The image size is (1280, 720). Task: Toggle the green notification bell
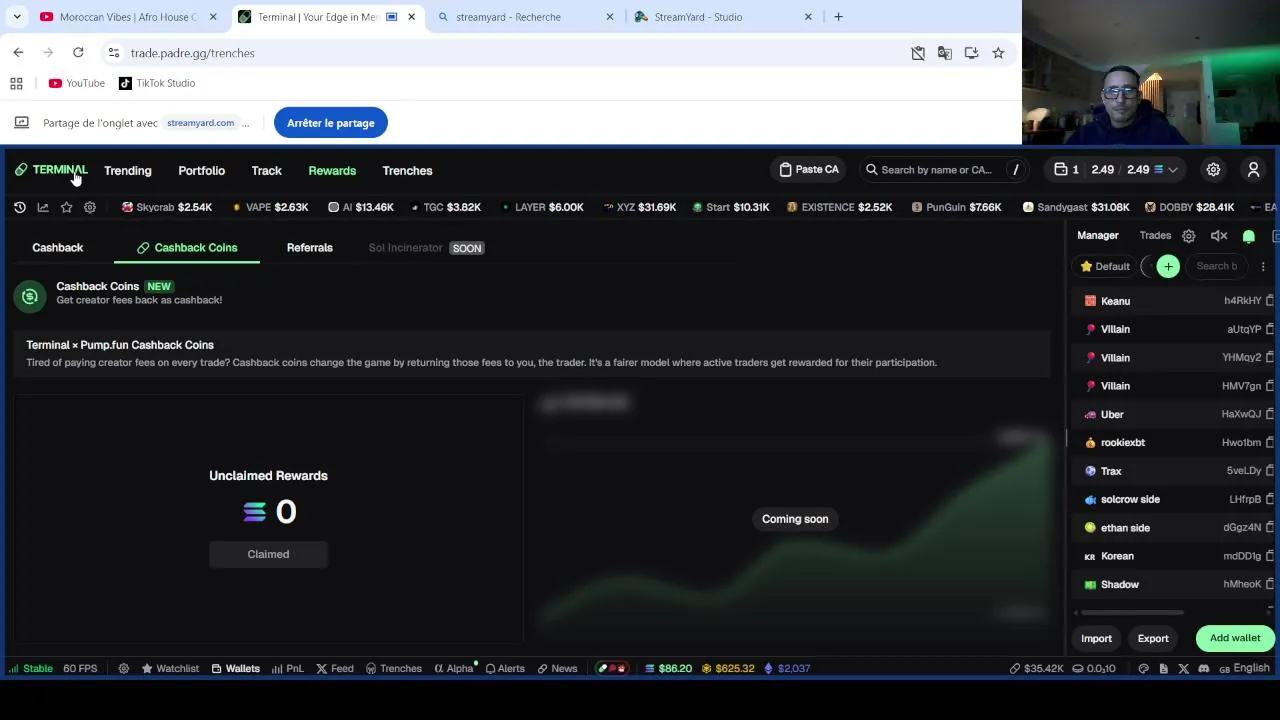[1249, 236]
